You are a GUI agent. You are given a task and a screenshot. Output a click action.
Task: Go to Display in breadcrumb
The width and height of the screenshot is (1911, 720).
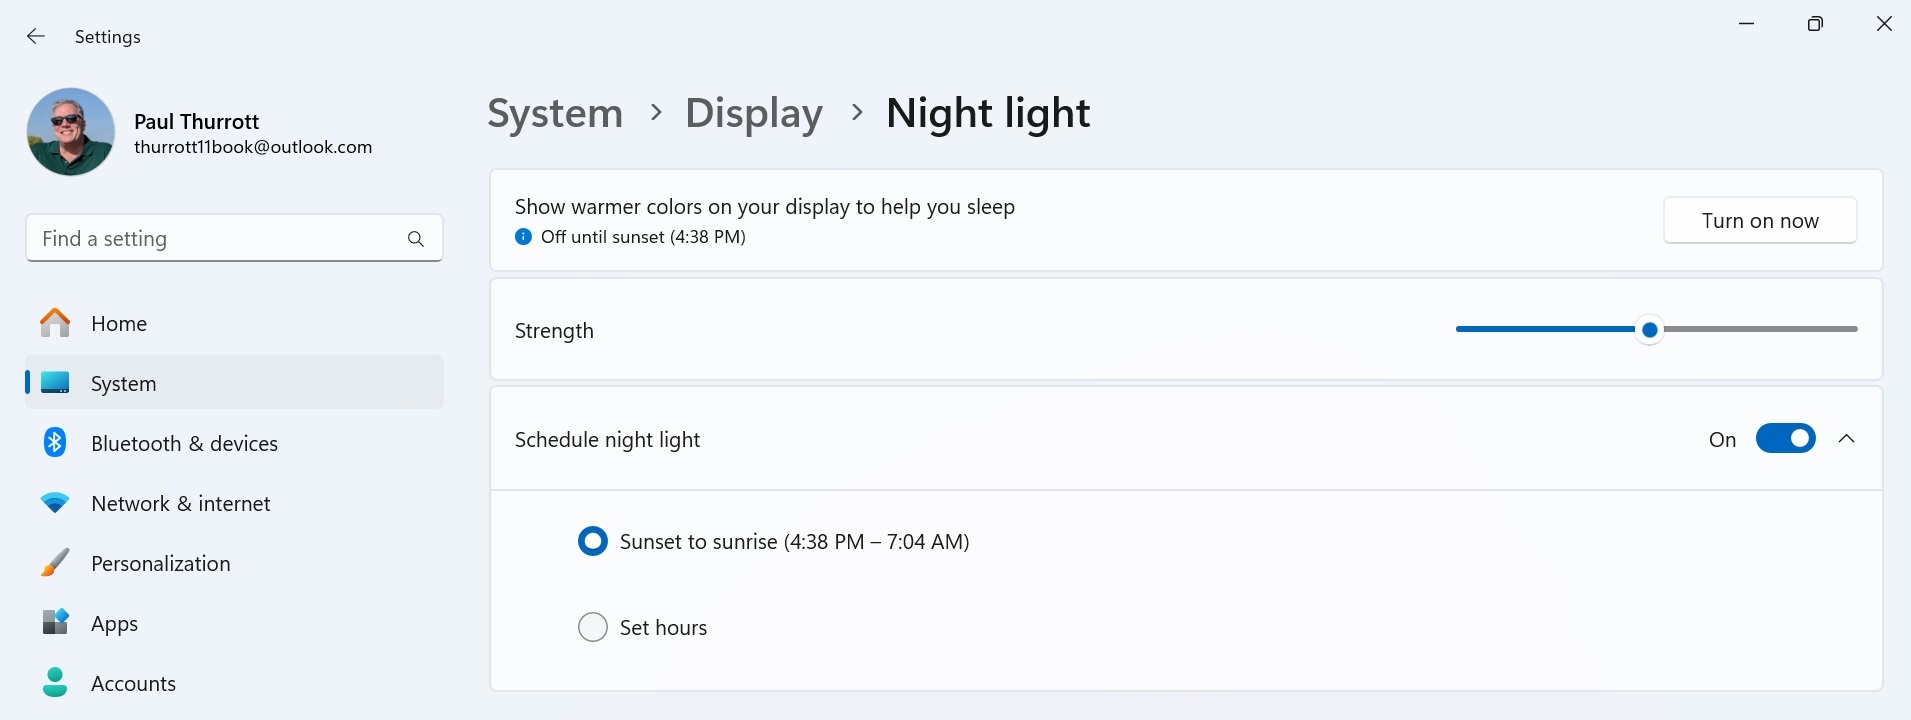[x=753, y=113]
